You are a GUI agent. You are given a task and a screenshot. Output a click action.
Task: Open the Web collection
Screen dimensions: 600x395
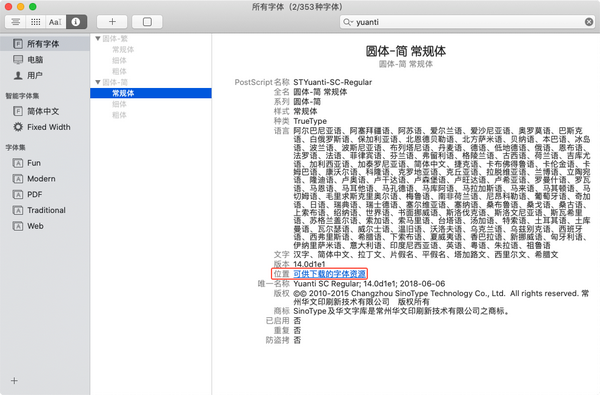45,226
